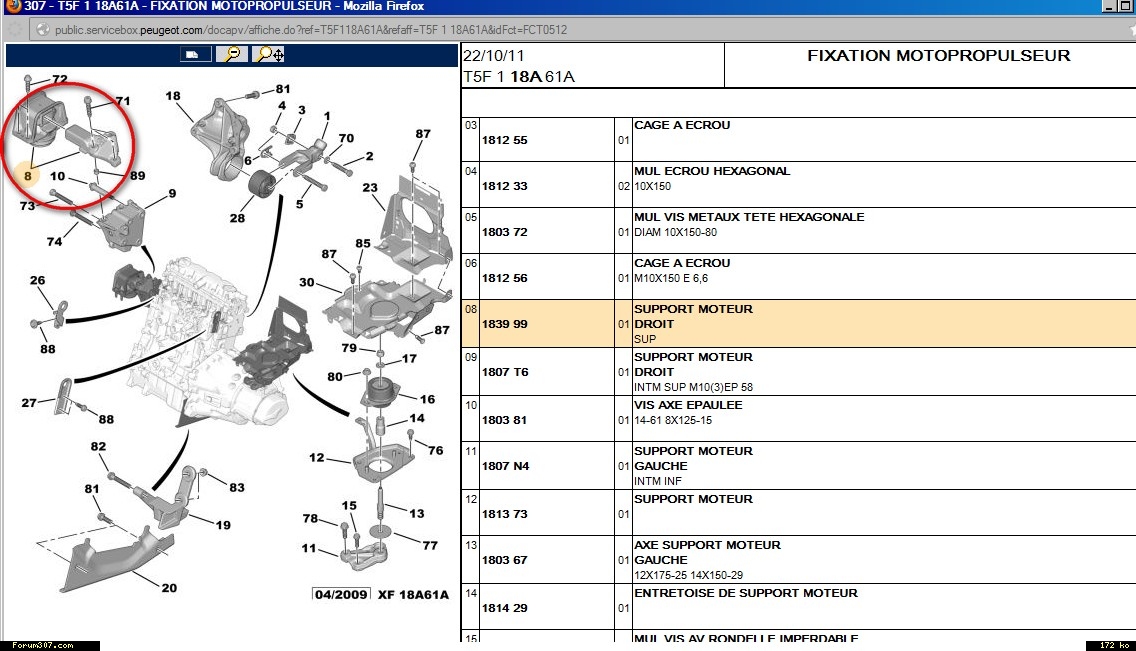1136x651 pixels.
Task: Pick callout 73 on the diagram
Action: click(x=28, y=206)
